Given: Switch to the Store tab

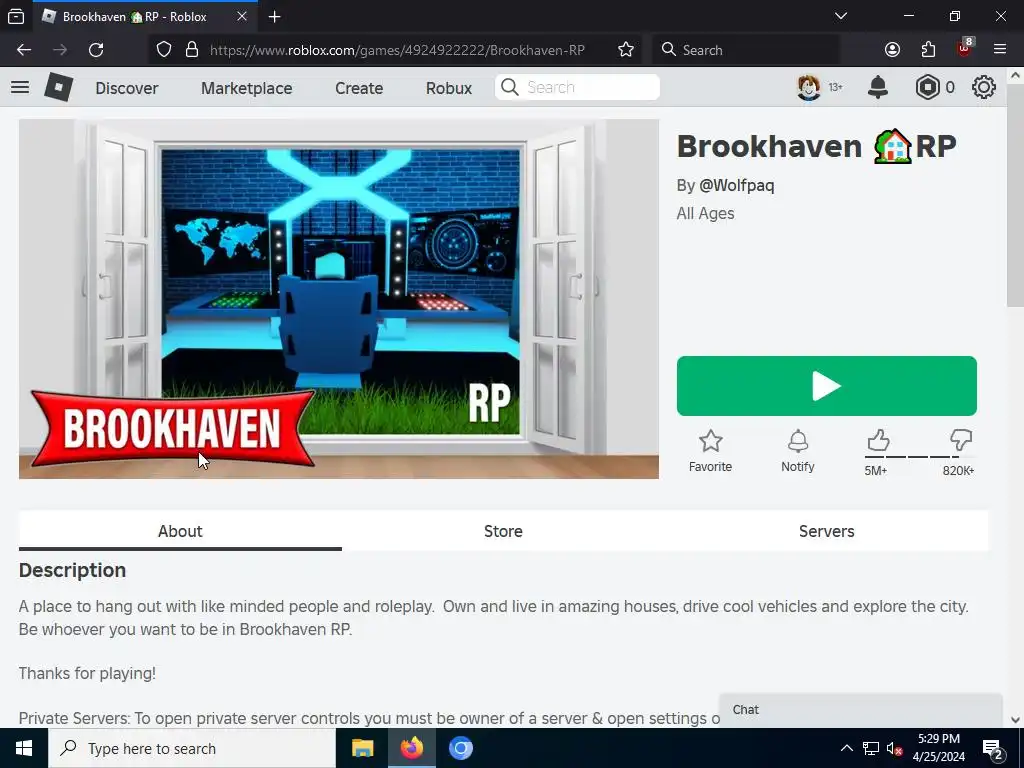Looking at the screenshot, I should [503, 531].
